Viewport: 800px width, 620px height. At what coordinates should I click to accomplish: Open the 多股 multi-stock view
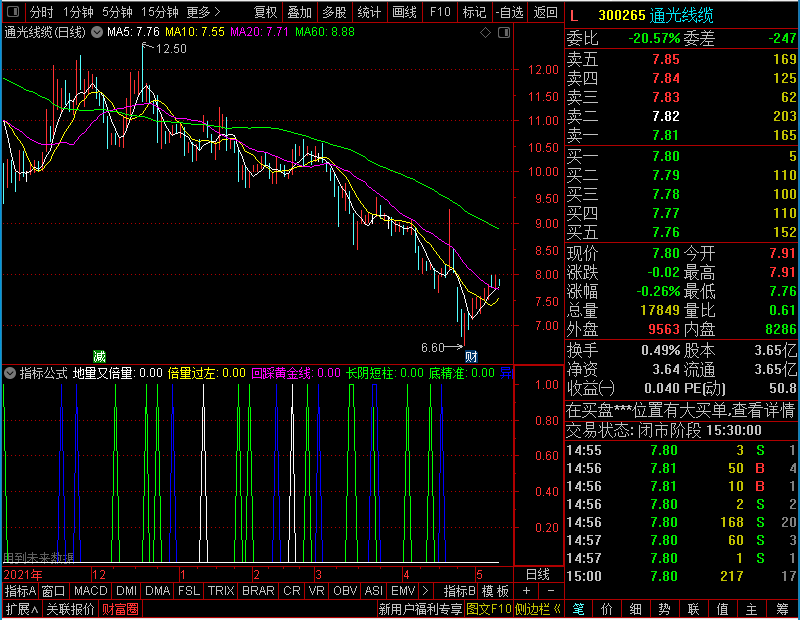(x=334, y=12)
